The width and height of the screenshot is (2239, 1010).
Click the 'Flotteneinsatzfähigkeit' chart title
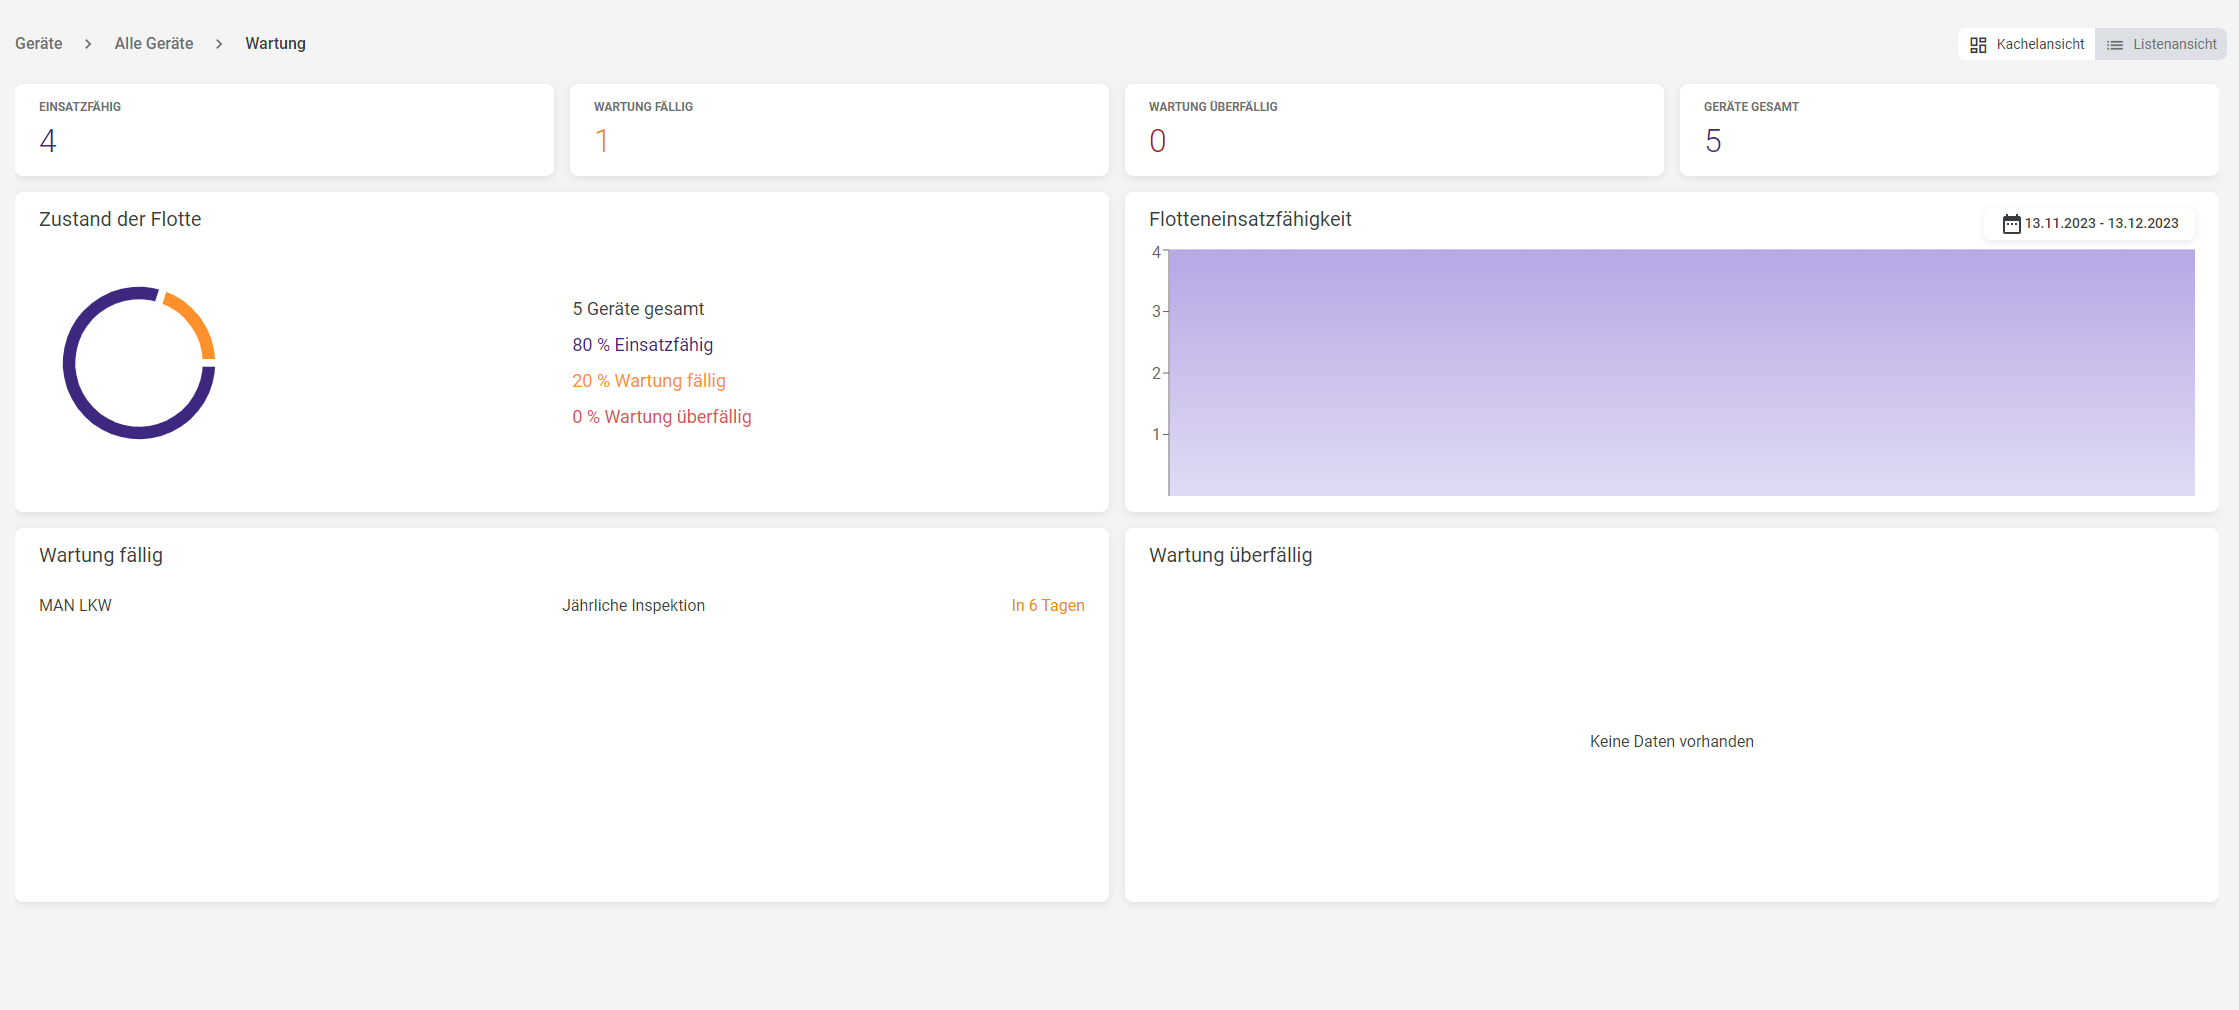point(1250,219)
